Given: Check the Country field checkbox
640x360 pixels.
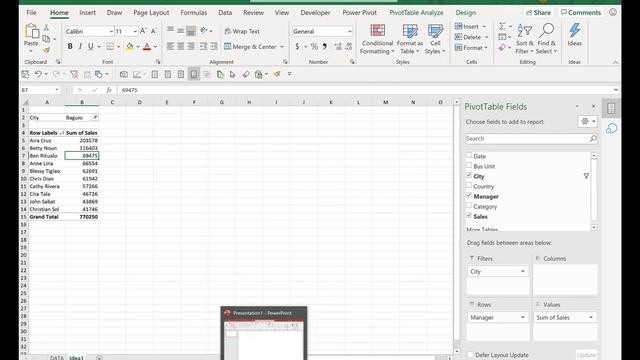Looking at the screenshot, I should pos(469,186).
